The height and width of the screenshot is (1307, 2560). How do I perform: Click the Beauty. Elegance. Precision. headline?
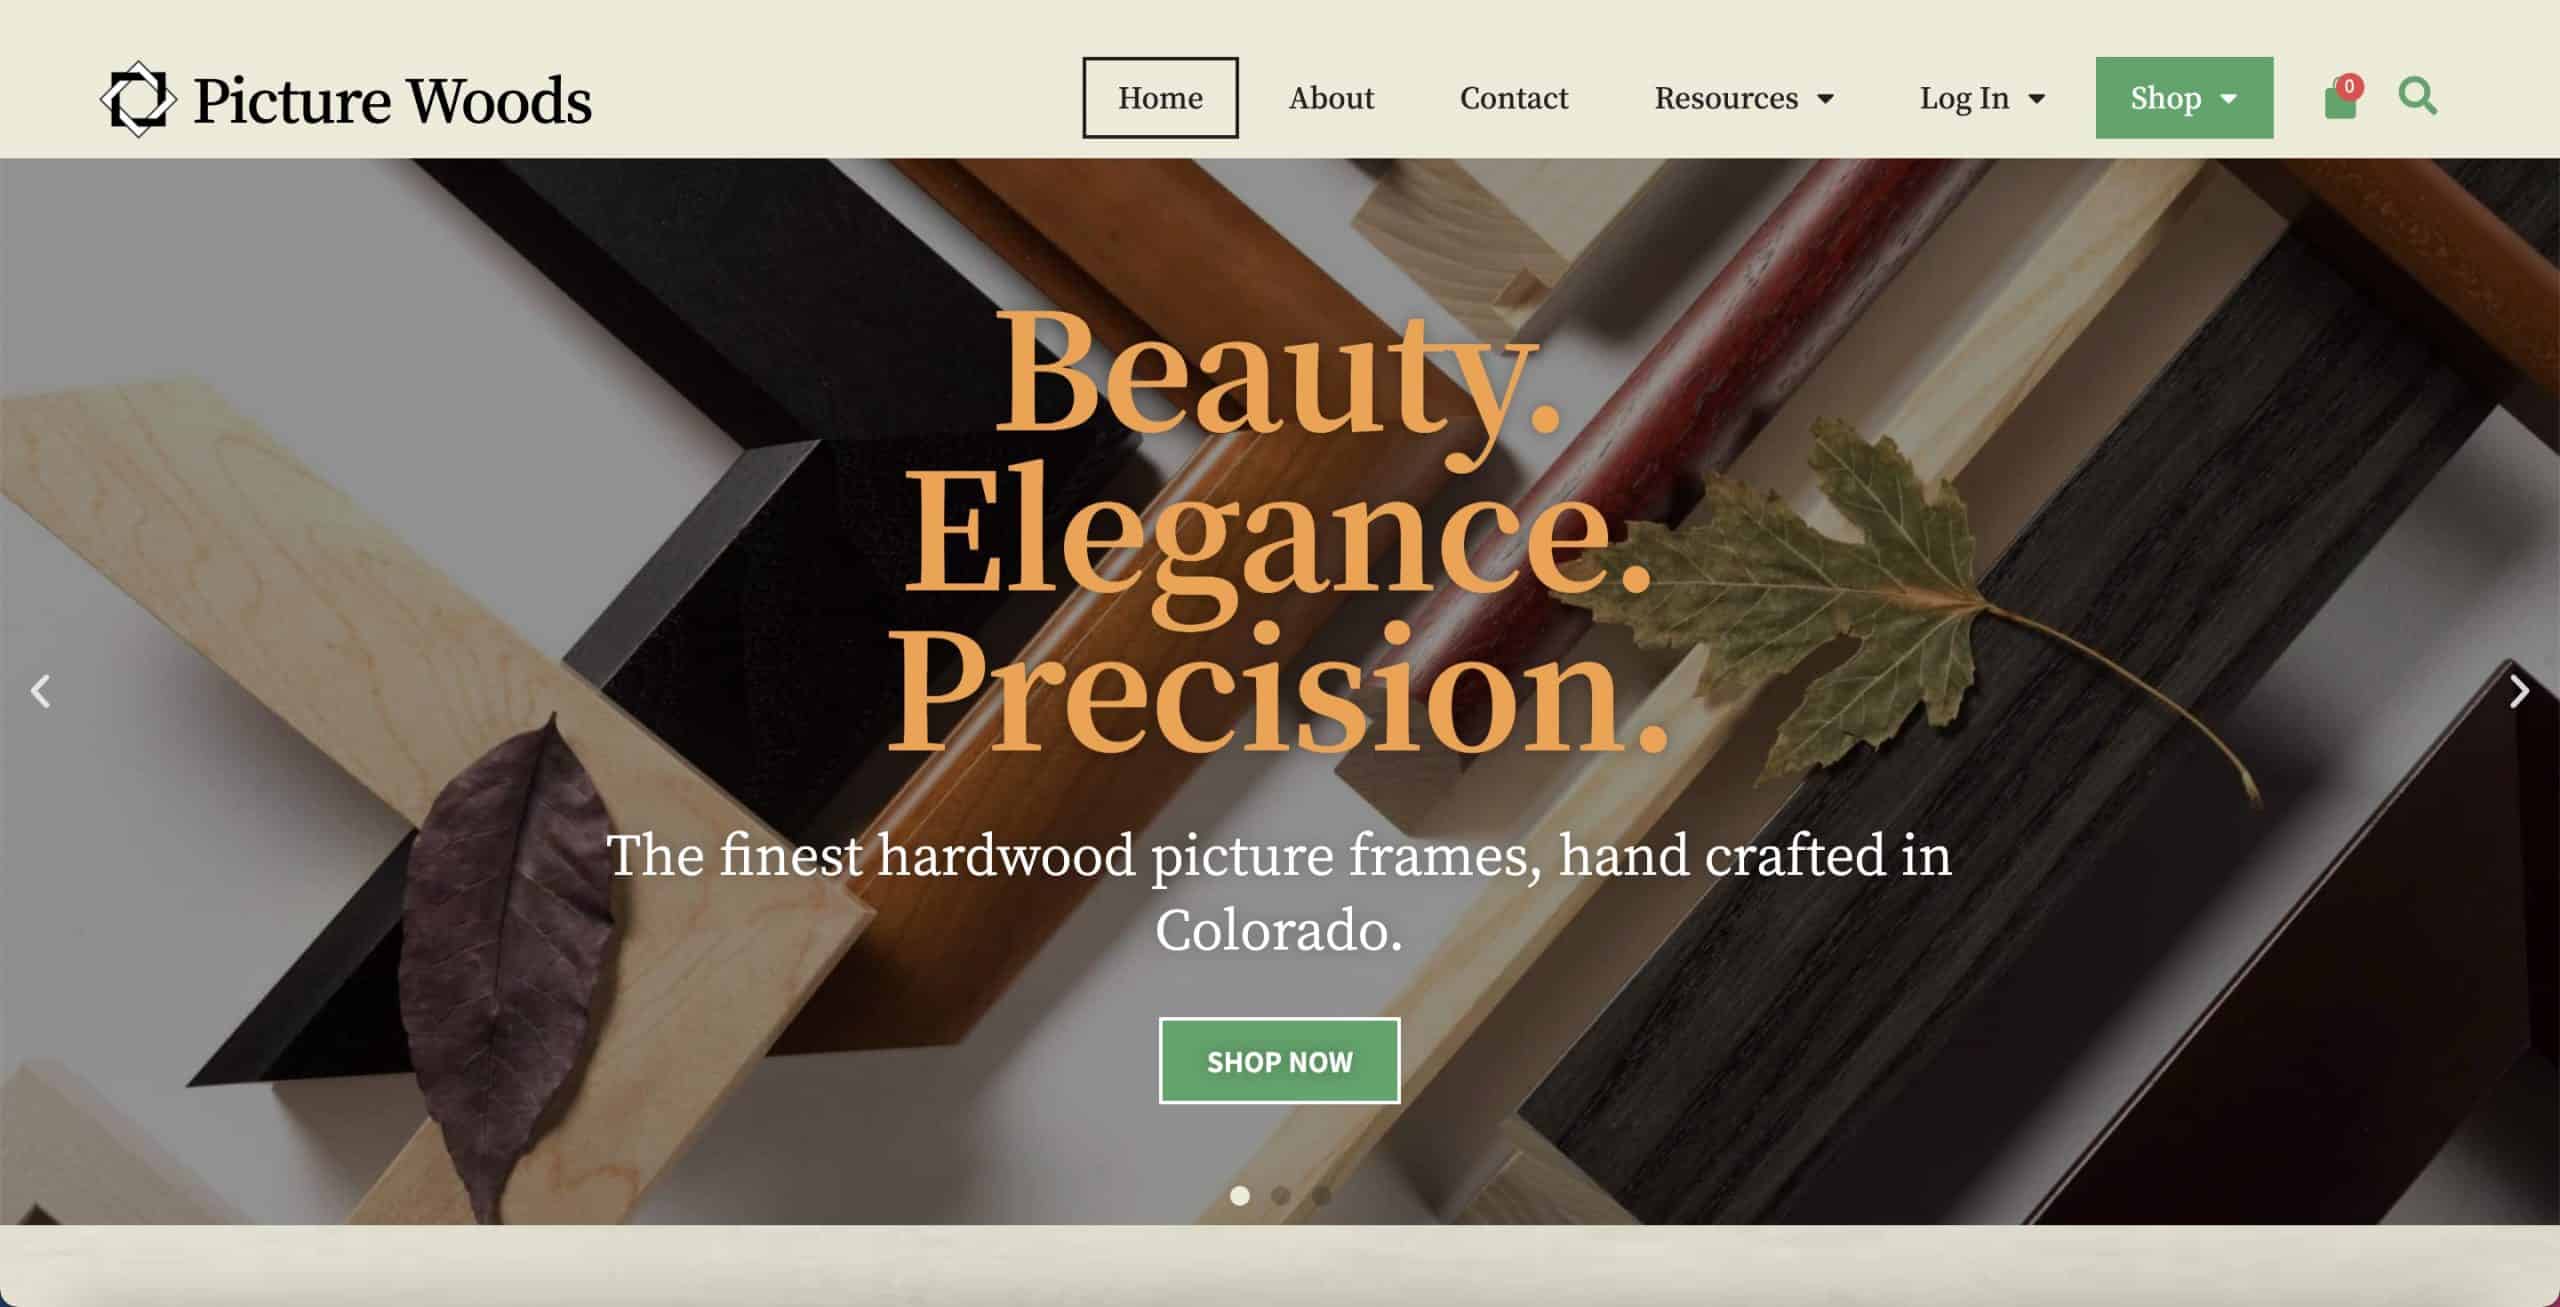click(x=1279, y=530)
